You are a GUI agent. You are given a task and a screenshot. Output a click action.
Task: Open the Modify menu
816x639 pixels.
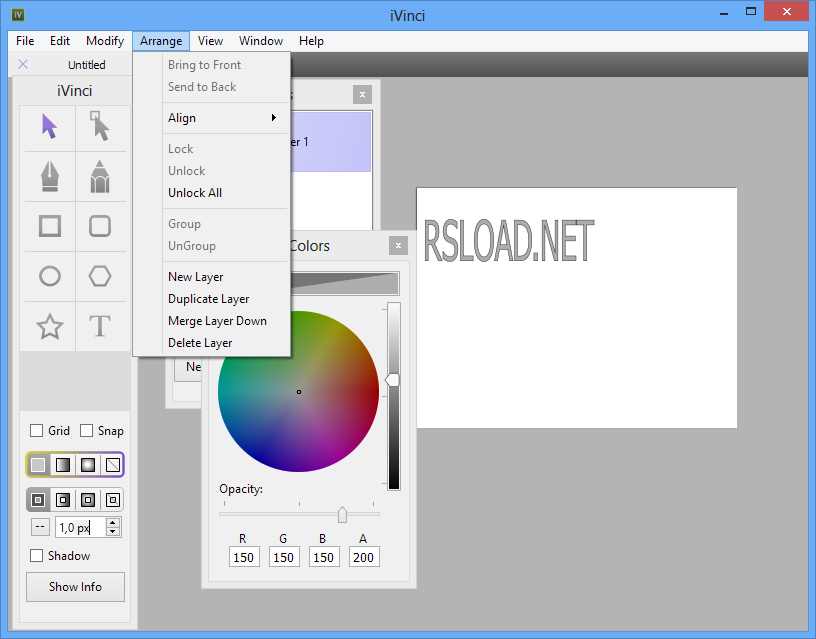point(105,41)
